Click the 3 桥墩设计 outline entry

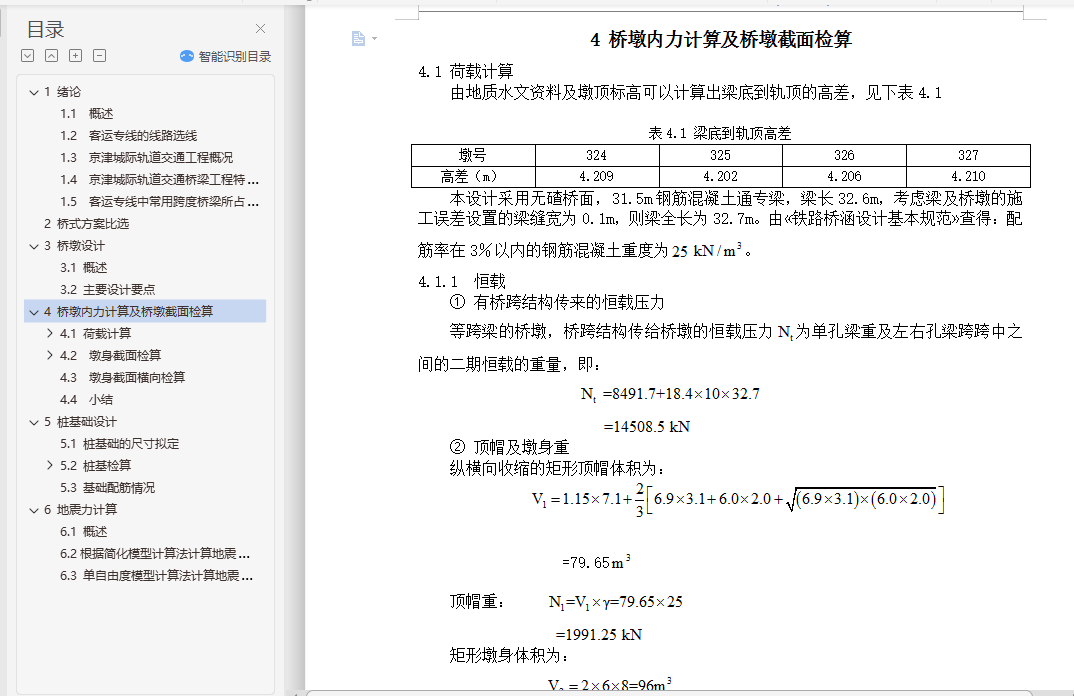pos(74,246)
